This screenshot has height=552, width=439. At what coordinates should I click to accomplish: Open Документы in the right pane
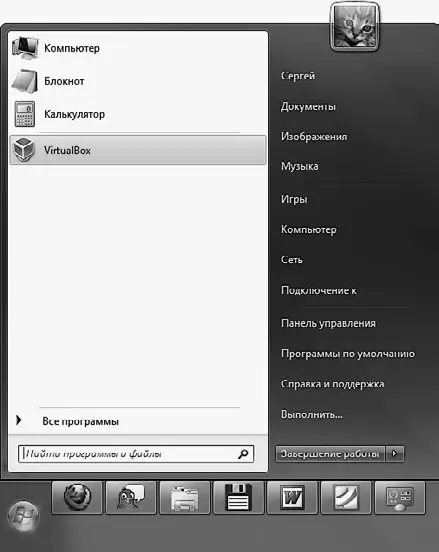coord(308,106)
